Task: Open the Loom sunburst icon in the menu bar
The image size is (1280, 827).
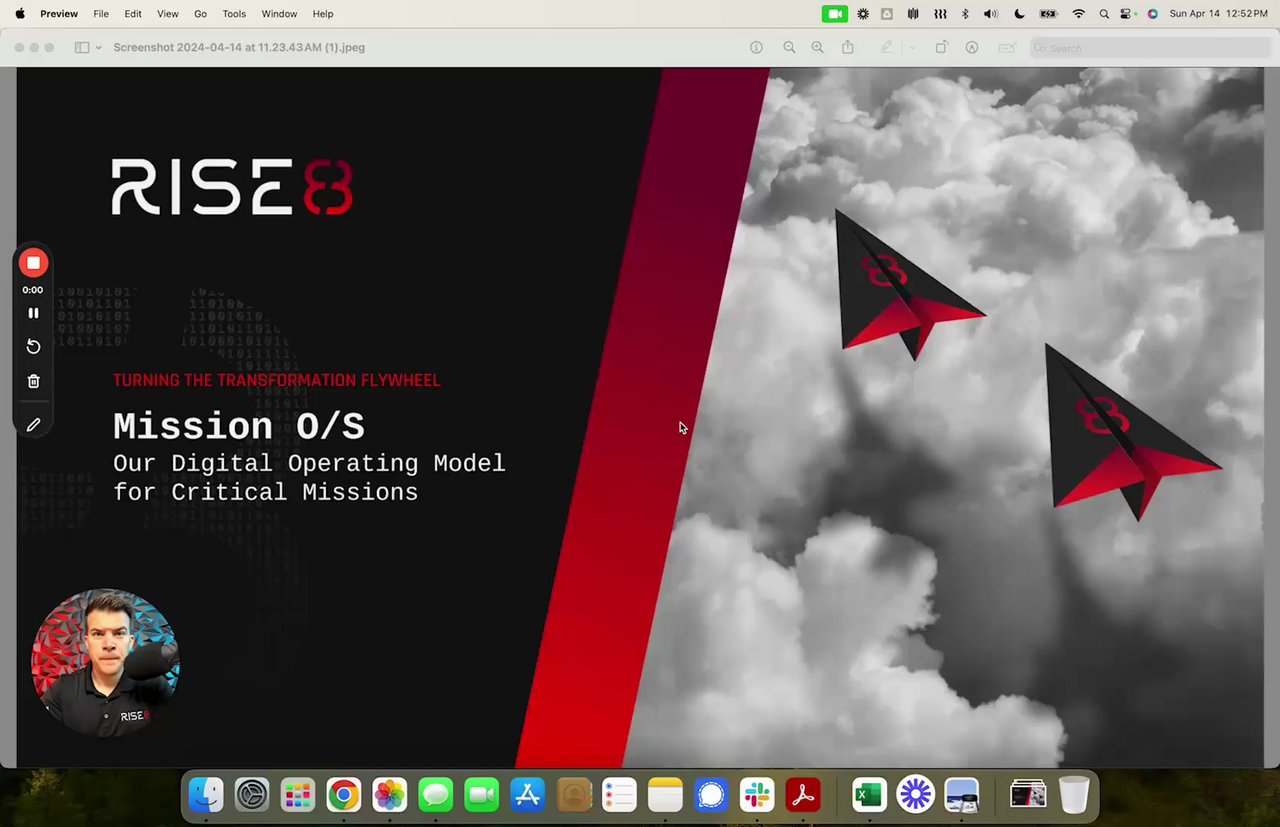Action: (x=863, y=14)
